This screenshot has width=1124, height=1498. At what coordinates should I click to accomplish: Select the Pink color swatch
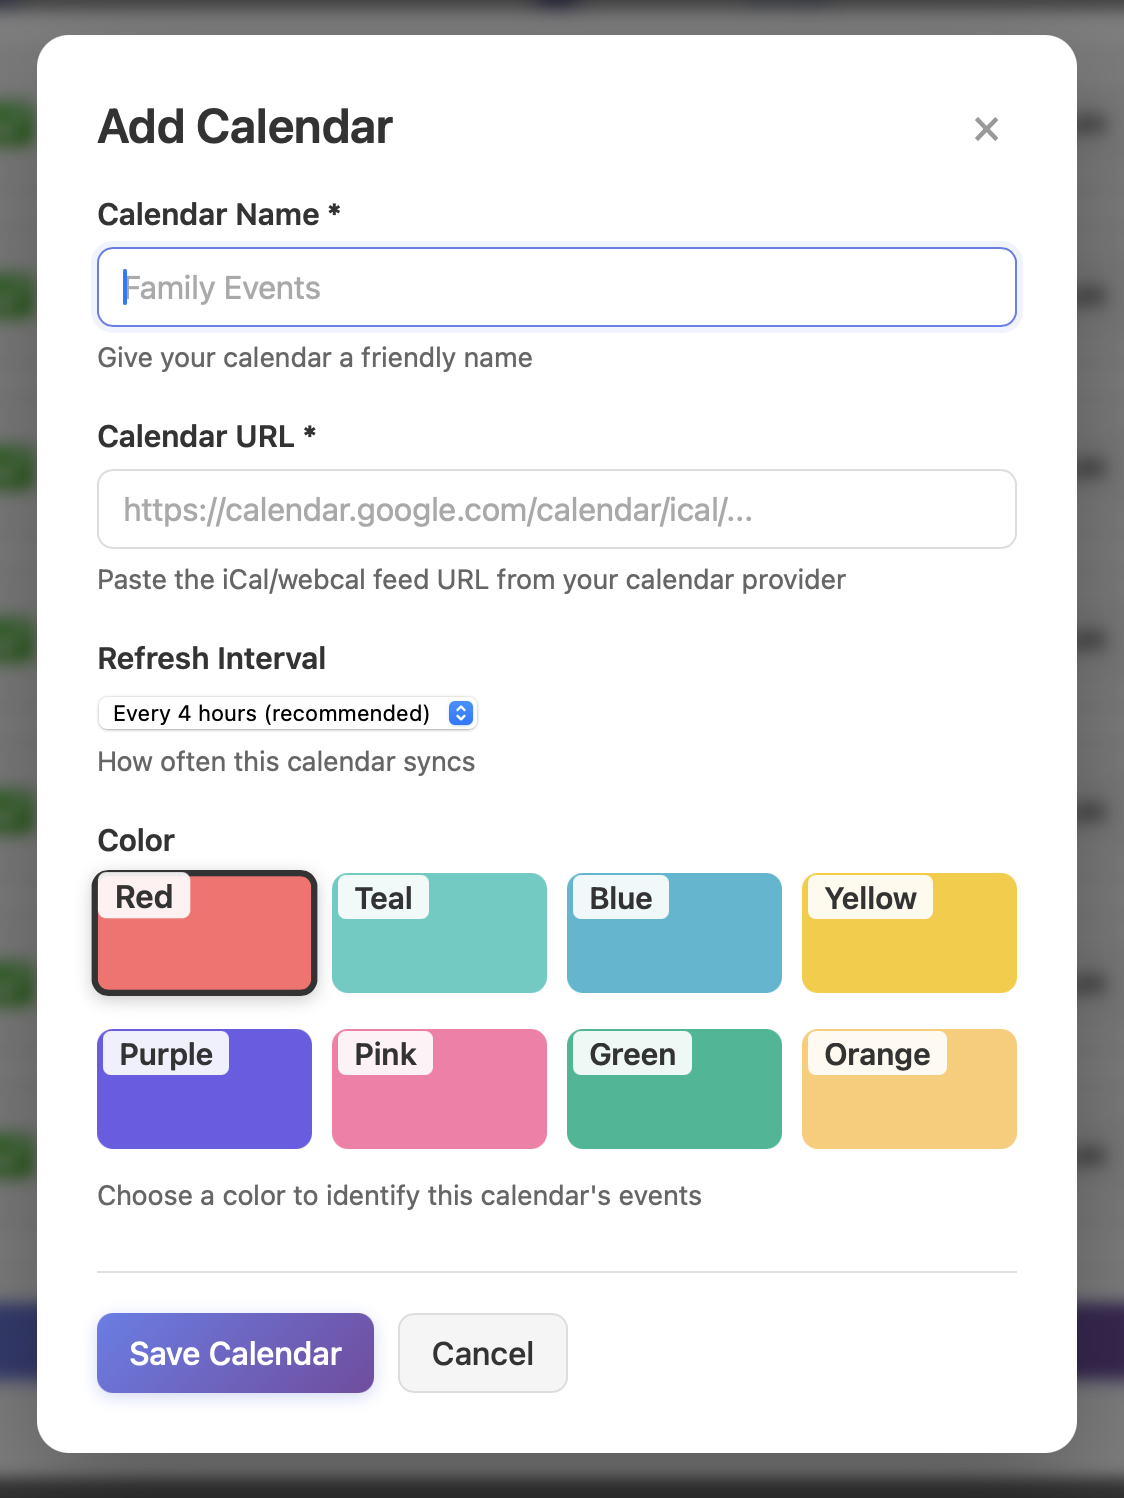(439, 1089)
